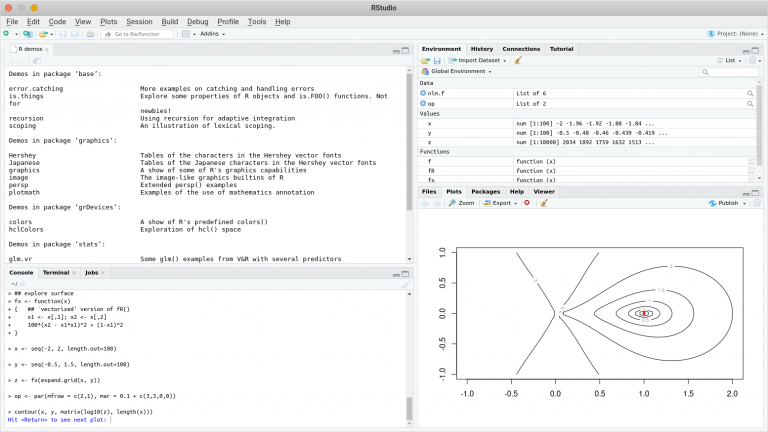The height and width of the screenshot is (432, 768).
Task: Open the Addins dropdown menu
Action: click(x=207, y=34)
